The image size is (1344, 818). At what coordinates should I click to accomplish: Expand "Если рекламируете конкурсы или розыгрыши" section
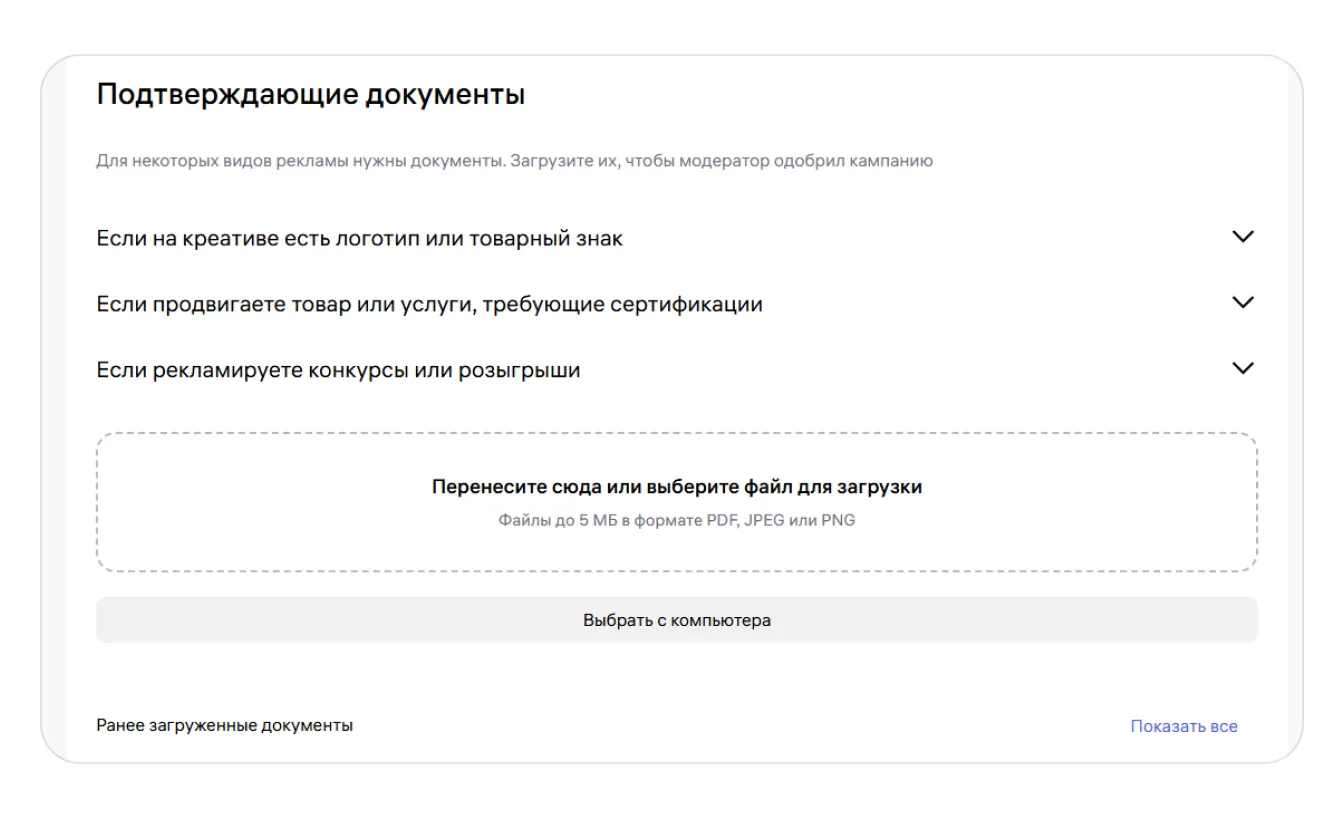pyautogui.click(x=338, y=370)
